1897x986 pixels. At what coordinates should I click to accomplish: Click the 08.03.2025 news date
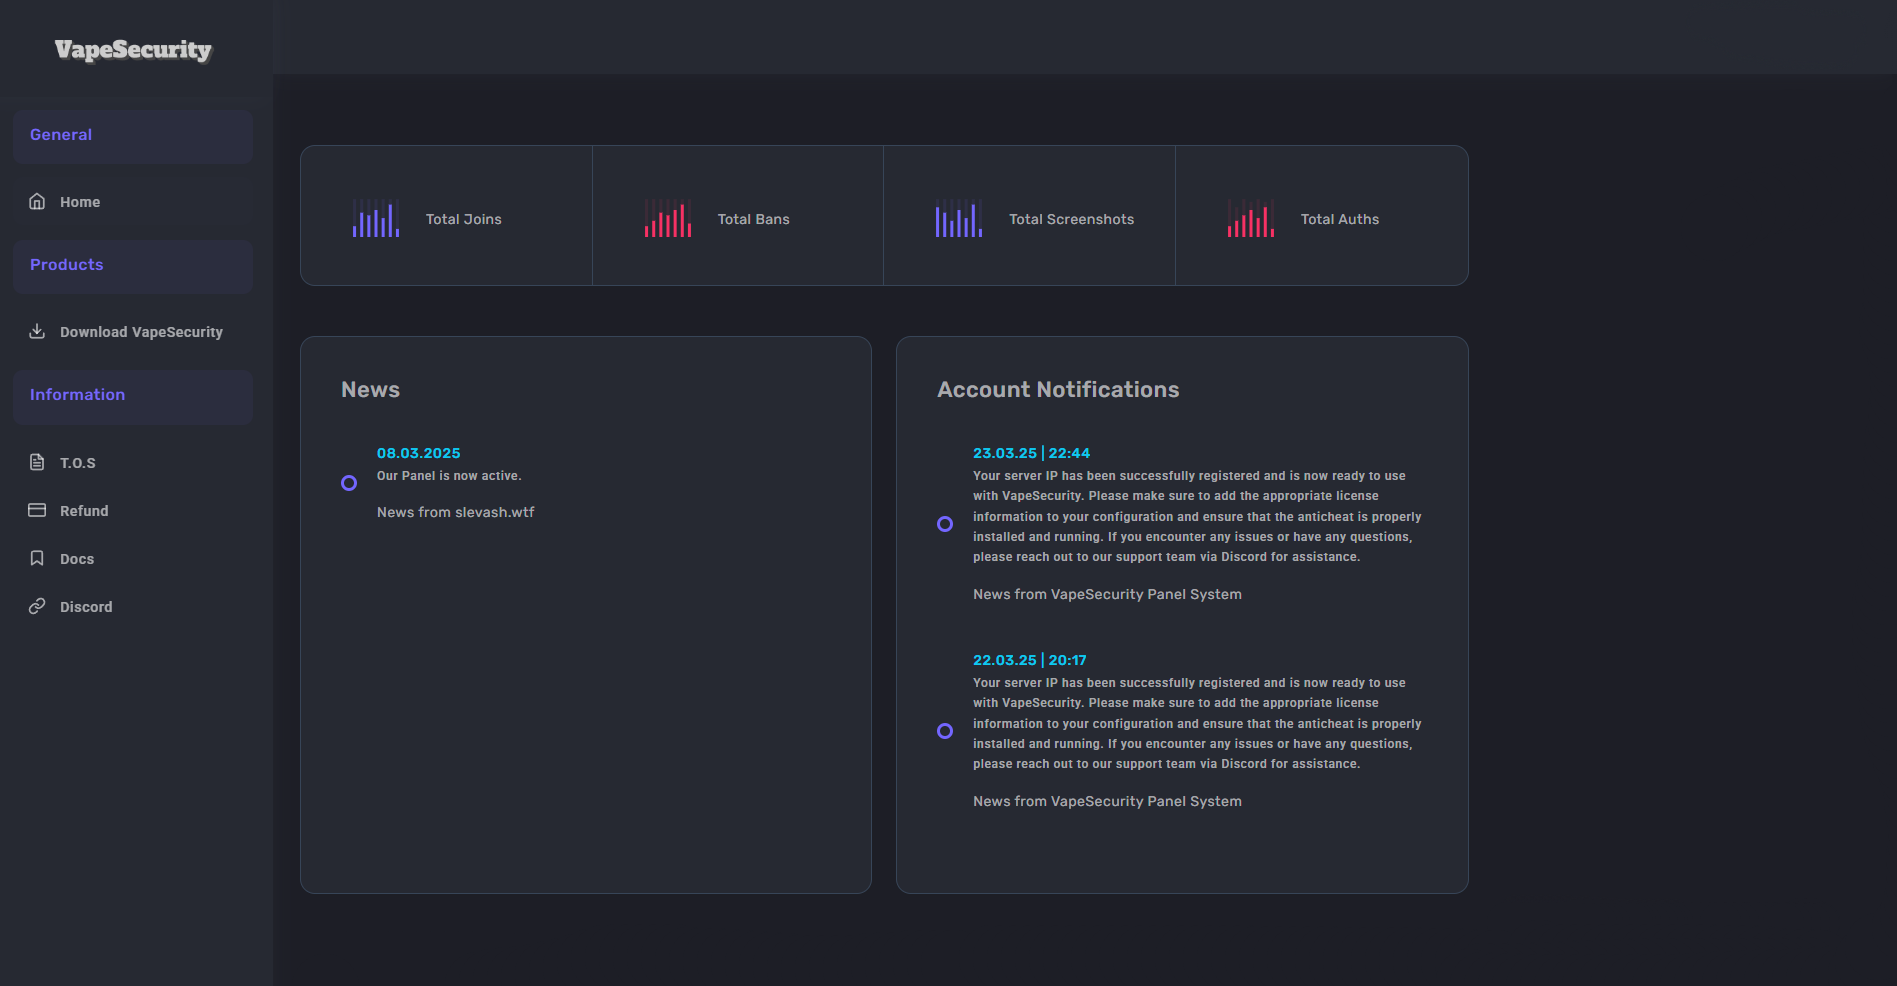(419, 453)
